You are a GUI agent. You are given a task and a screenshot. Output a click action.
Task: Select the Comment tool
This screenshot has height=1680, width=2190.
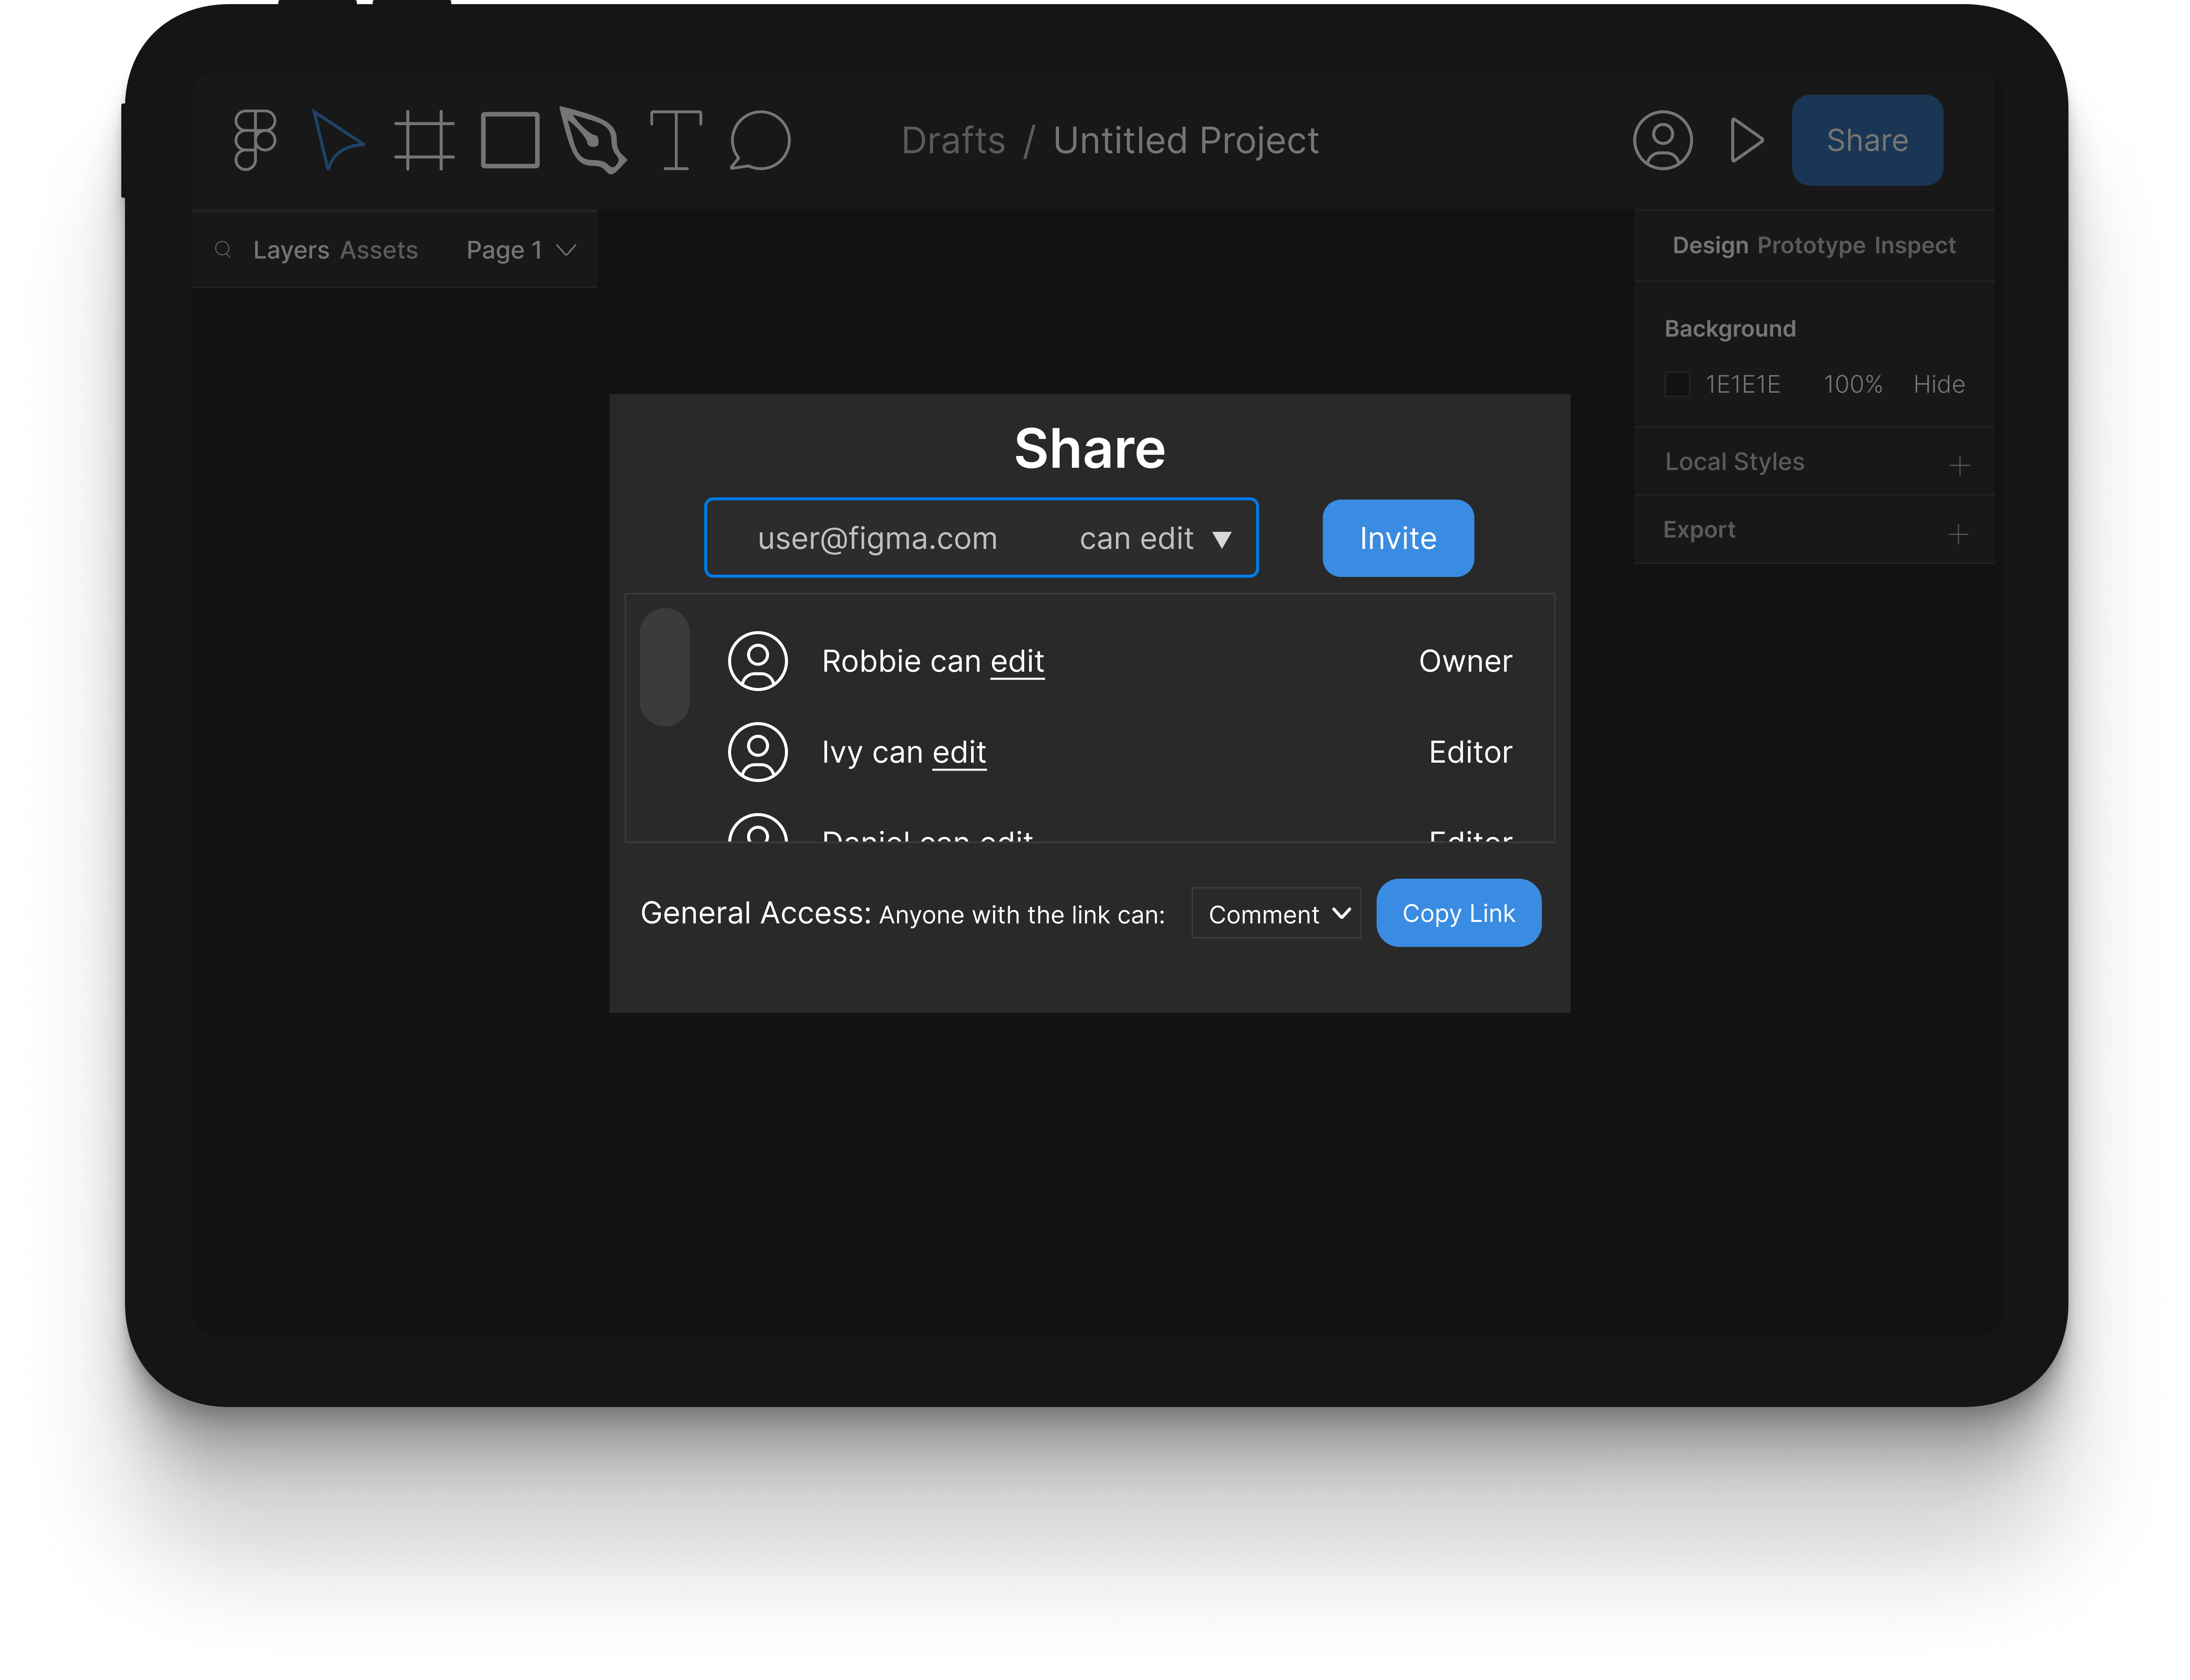click(760, 140)
